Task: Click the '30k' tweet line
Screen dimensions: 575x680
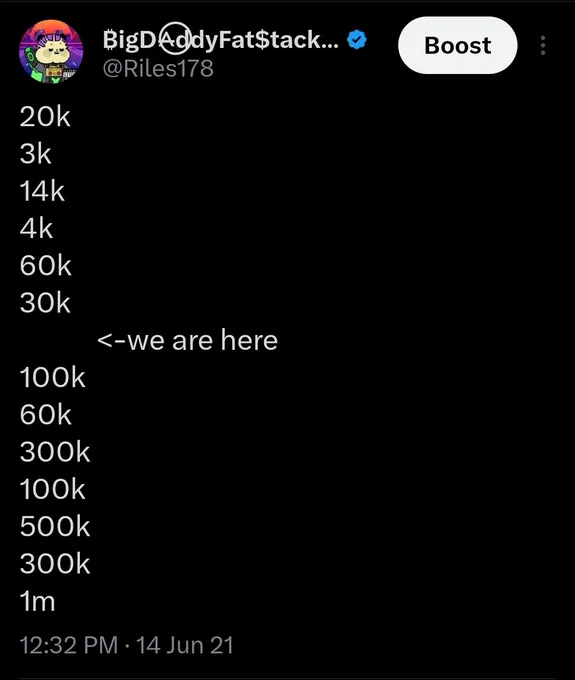Action: pos(45,303)
